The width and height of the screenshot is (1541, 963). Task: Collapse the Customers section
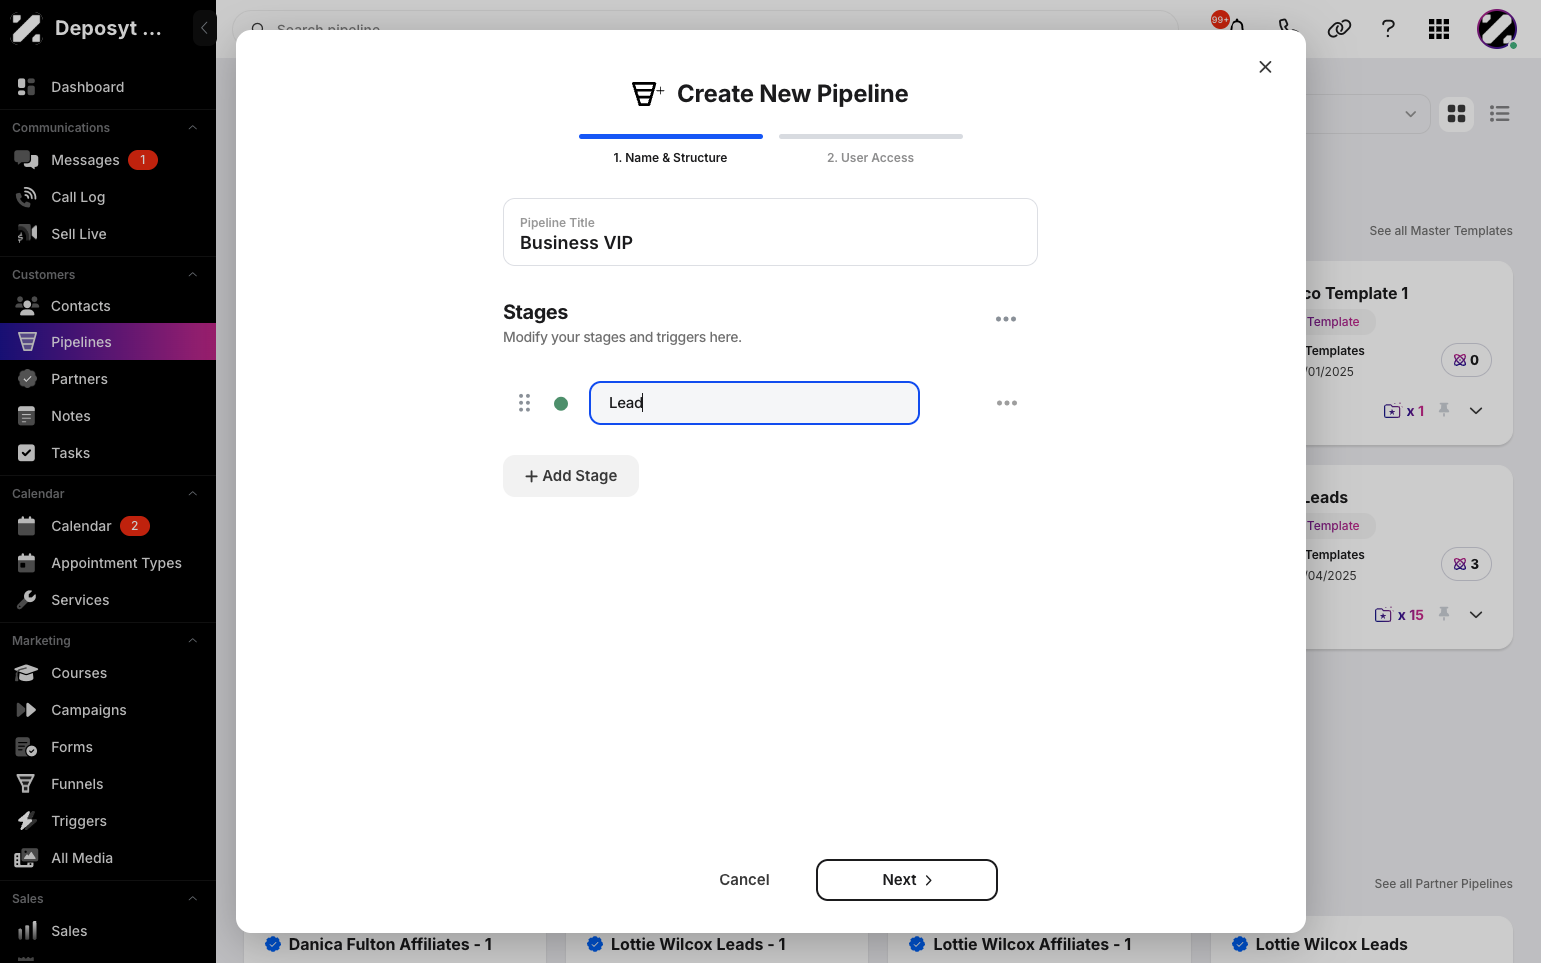pos(193,275)
